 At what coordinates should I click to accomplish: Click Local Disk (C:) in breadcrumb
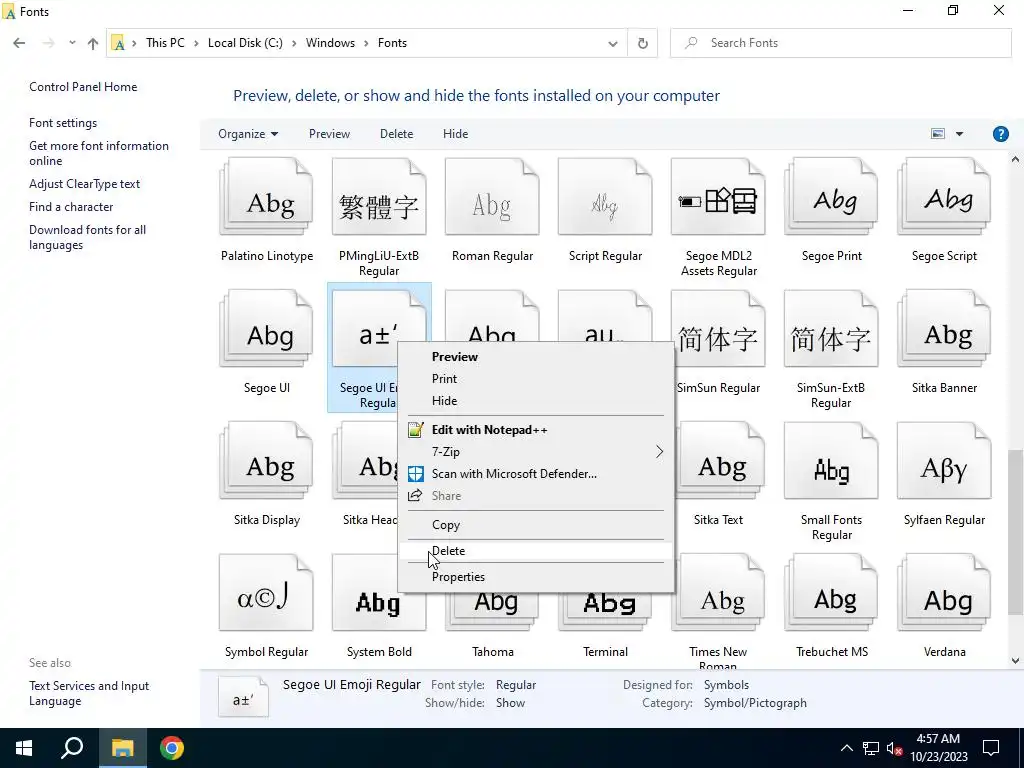click(x=245, y=43)
